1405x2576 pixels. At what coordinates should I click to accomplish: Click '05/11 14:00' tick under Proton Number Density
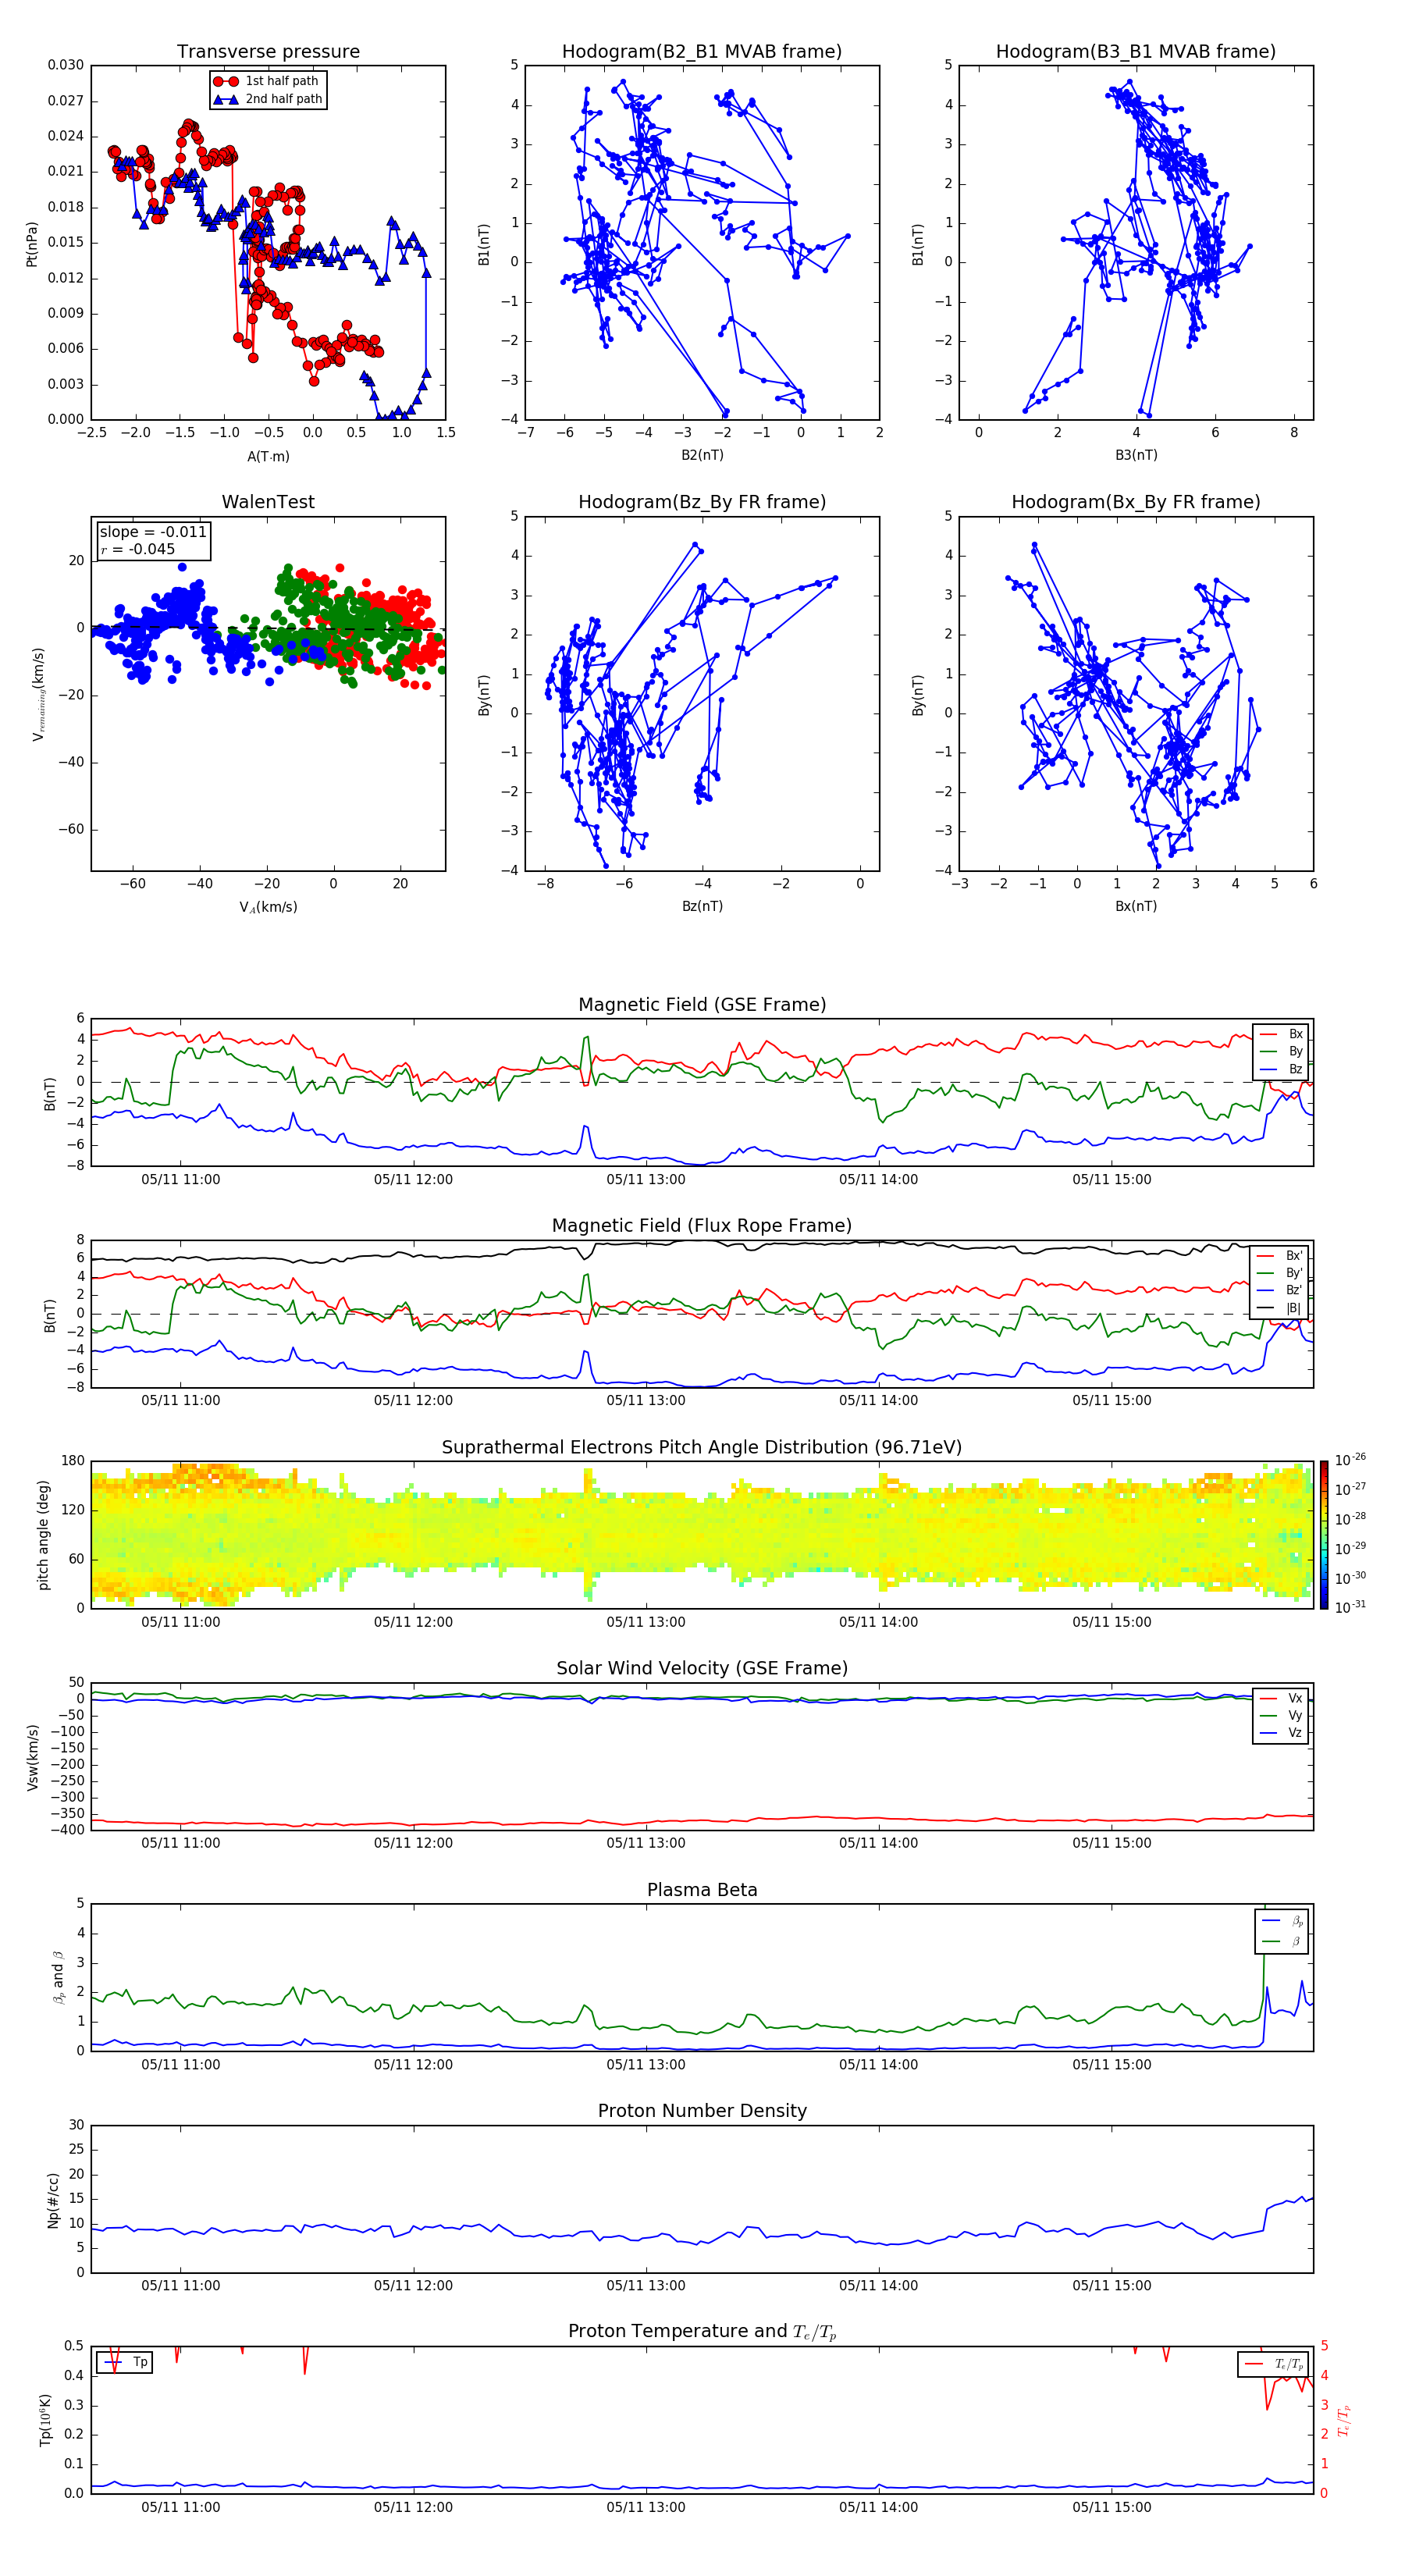879,2286
